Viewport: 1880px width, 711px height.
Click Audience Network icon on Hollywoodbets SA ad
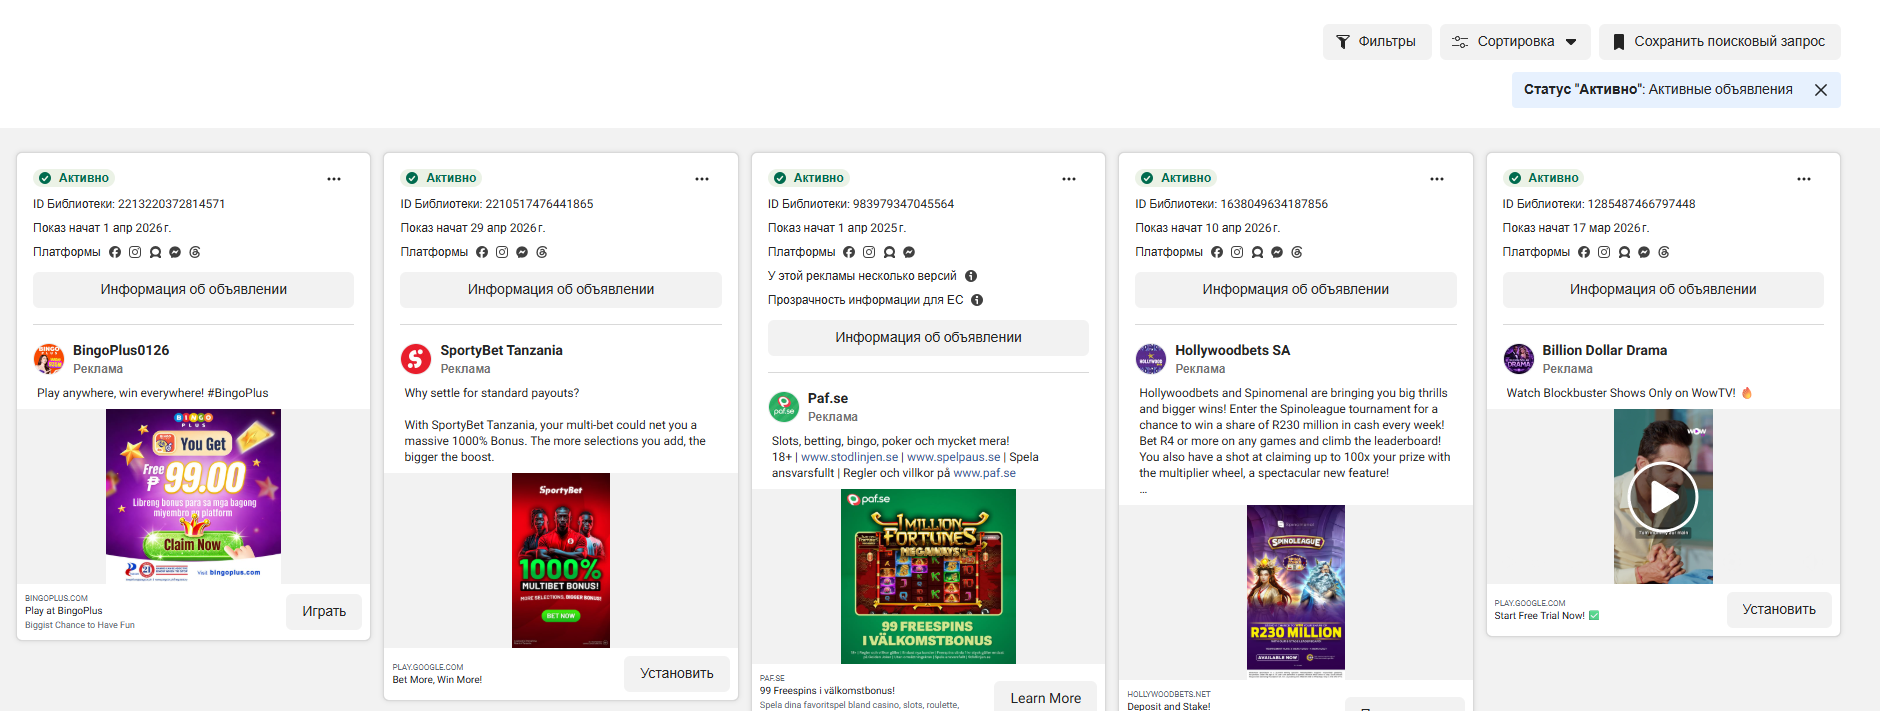point(1257,252)
